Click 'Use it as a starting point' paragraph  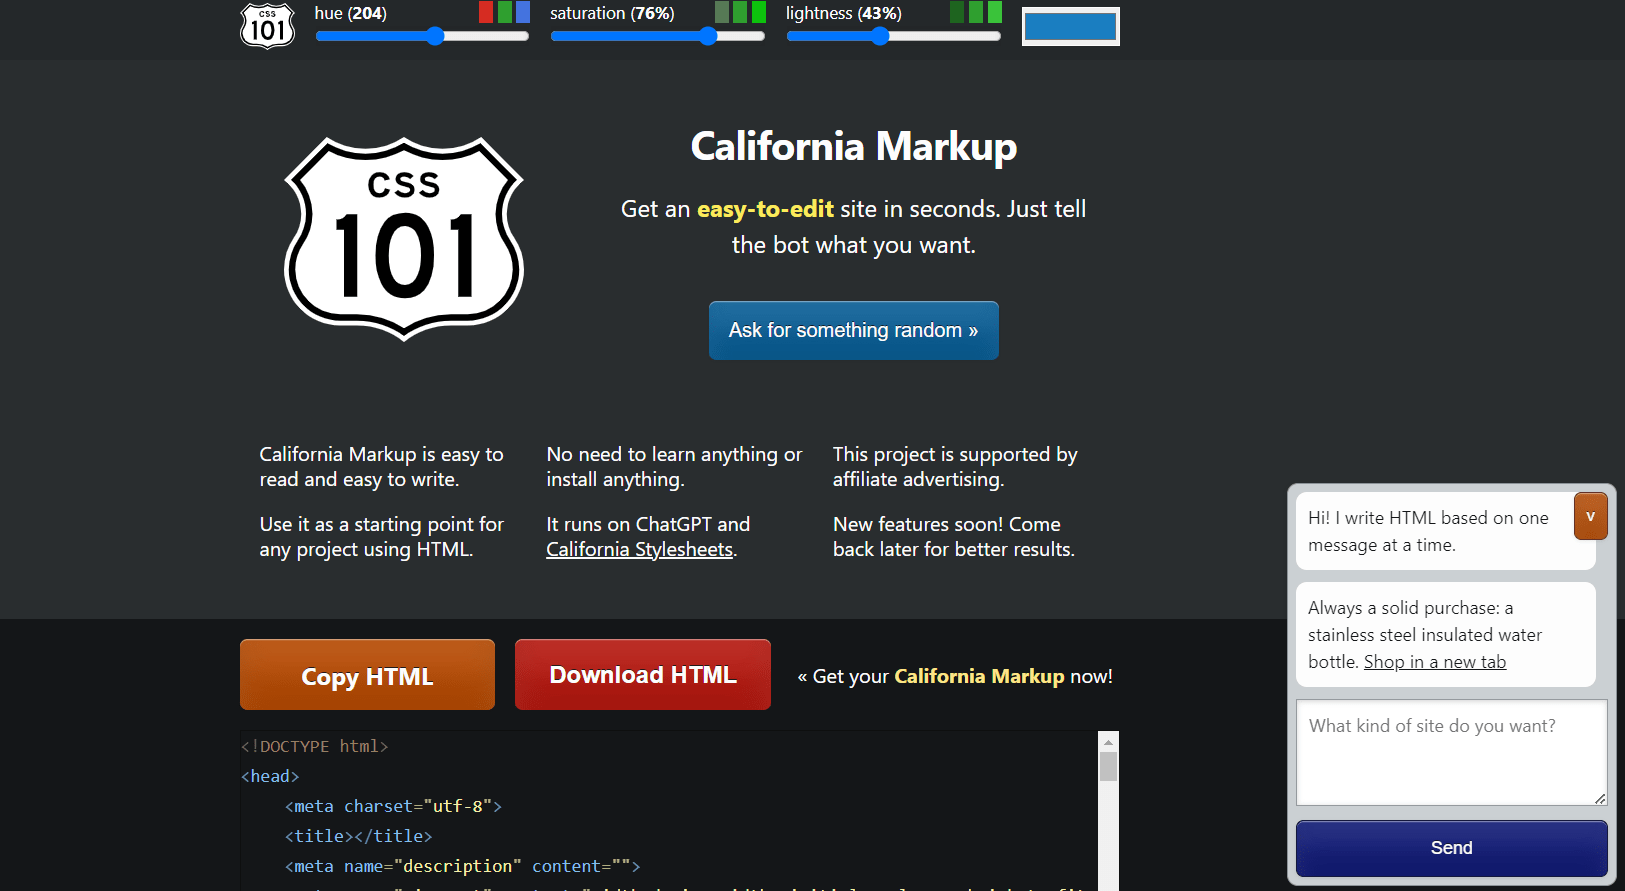(x=382, y=536)
